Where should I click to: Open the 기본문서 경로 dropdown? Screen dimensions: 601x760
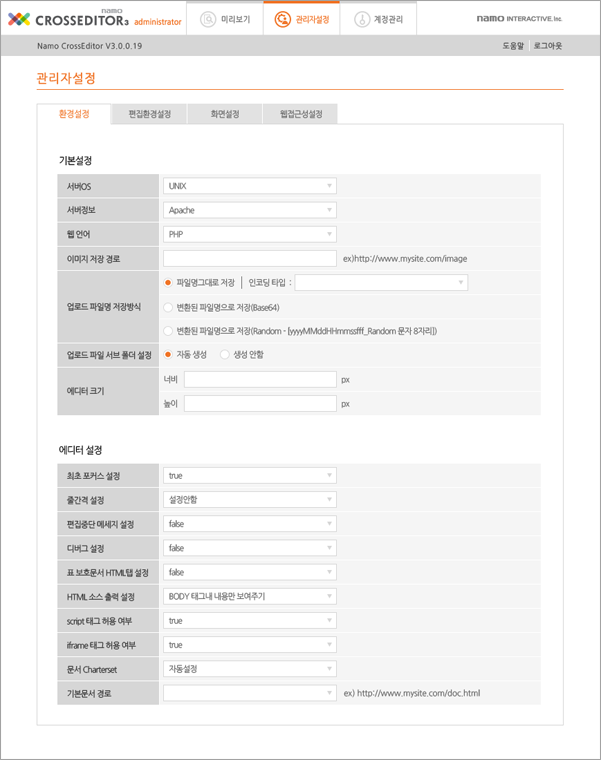[x=250, y=693]
